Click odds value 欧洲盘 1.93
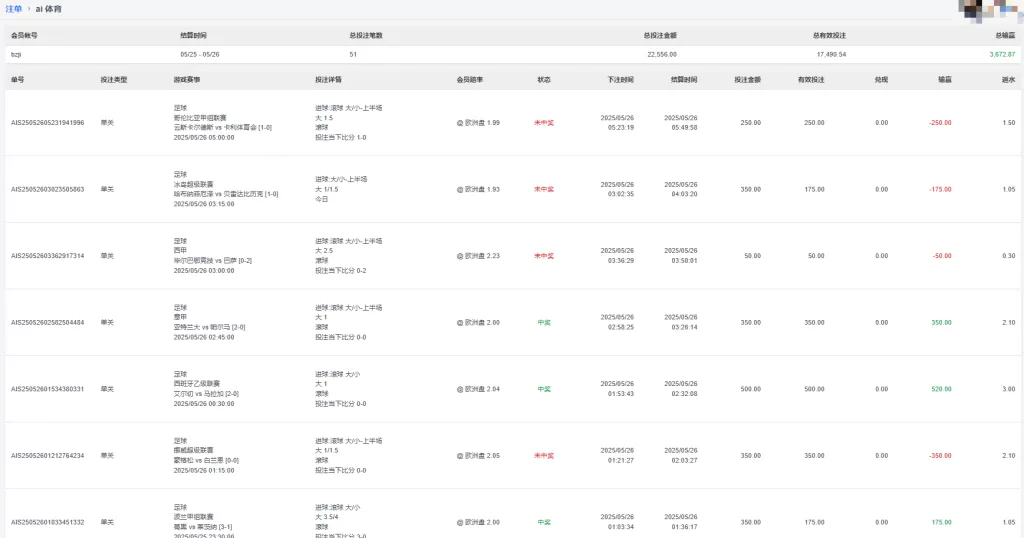Image resolution: width=1024 pixels, height=538 pixels. 479,189
